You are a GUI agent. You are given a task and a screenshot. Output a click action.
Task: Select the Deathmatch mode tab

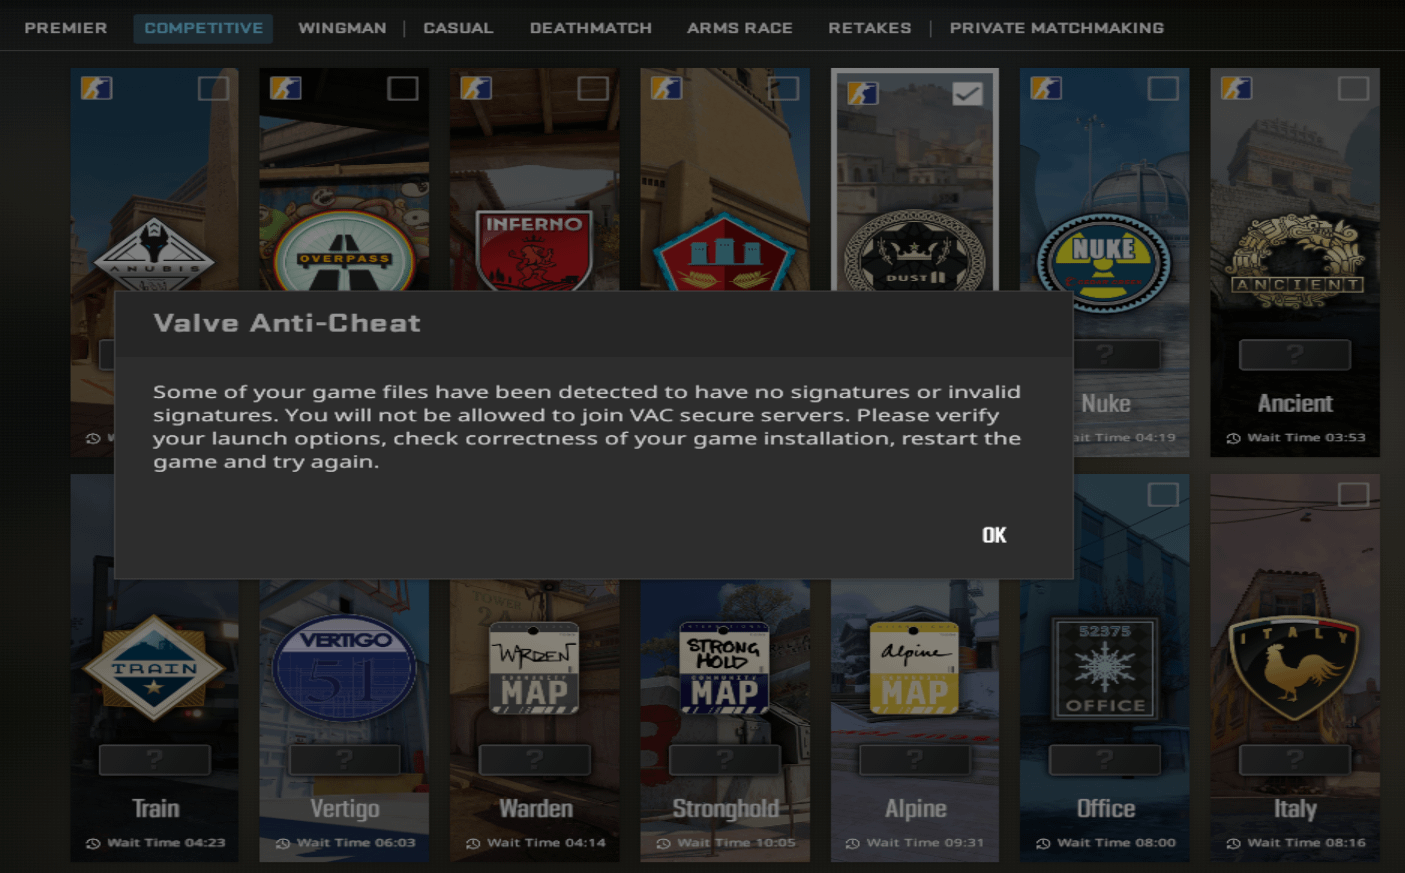point(590,28)
